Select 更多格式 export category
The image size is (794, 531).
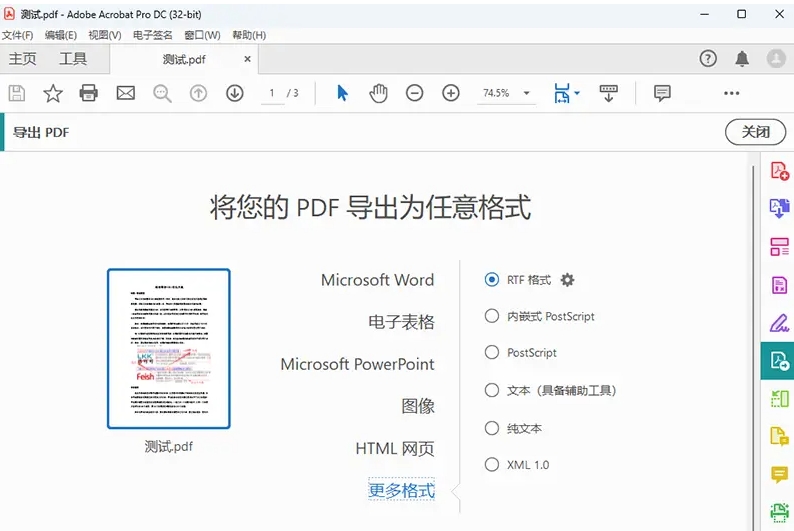coord(401,490)
